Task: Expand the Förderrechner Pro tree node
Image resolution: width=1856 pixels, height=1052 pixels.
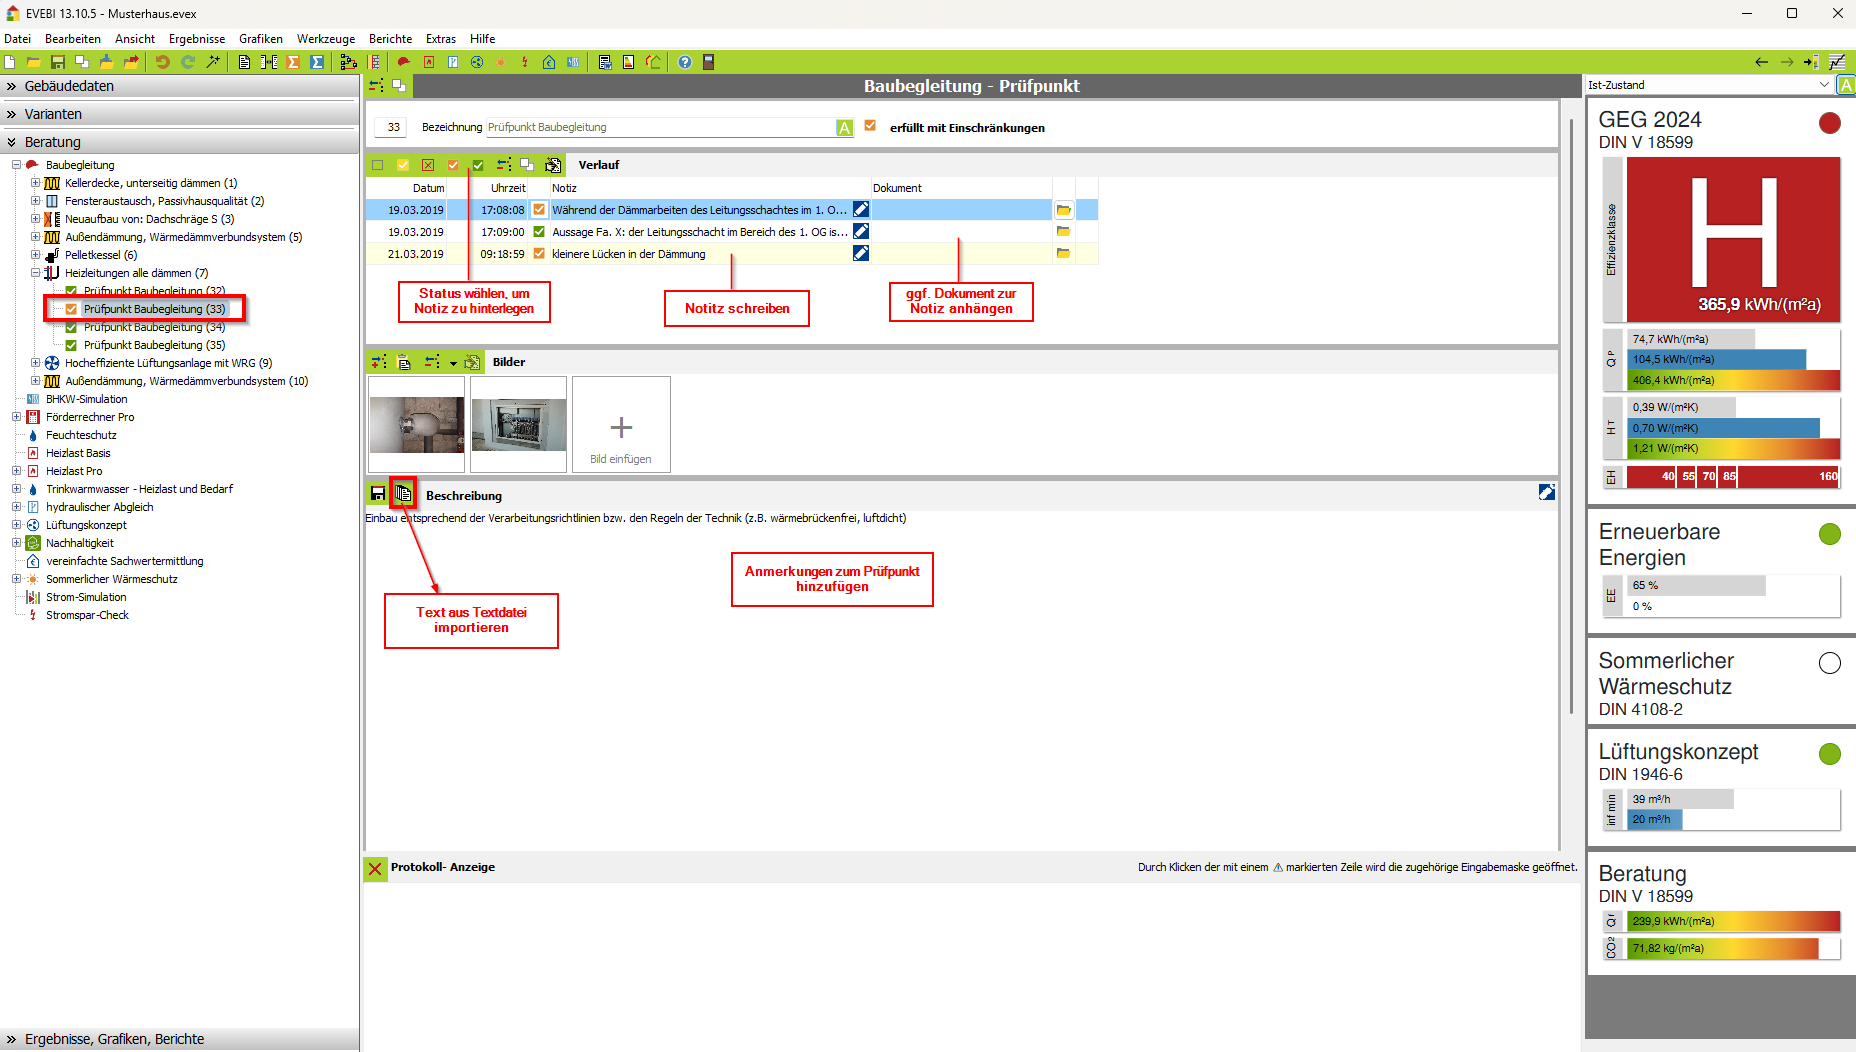Action: 16,417
